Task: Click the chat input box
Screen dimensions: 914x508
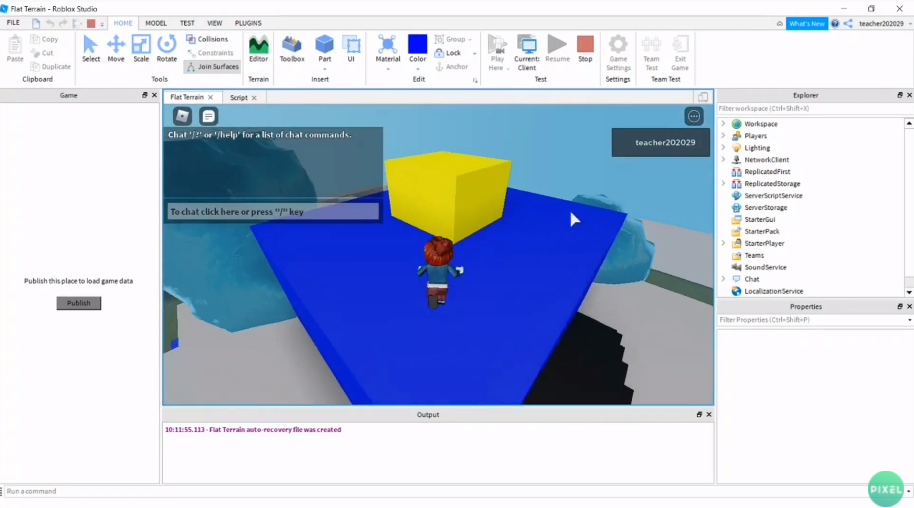Action: 273,212
